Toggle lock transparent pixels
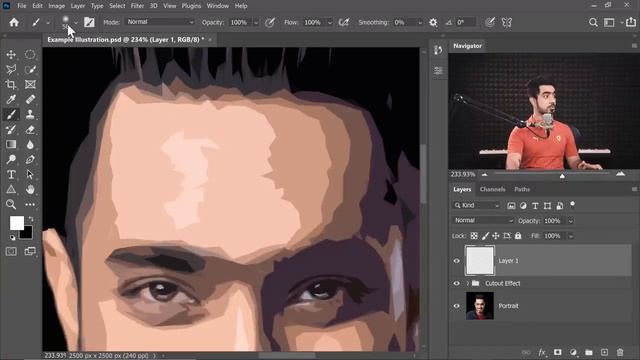 pos(474,236)
